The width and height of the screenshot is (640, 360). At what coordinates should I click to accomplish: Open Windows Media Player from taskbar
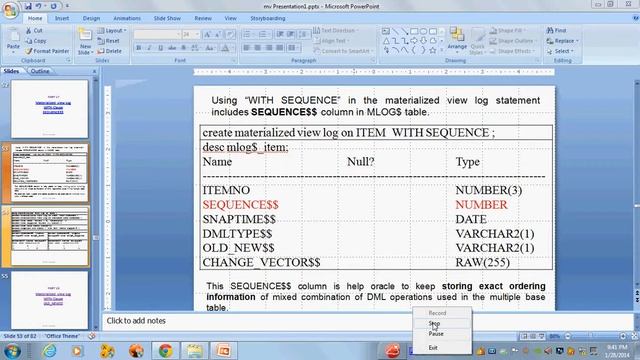(x=77, y=351)
